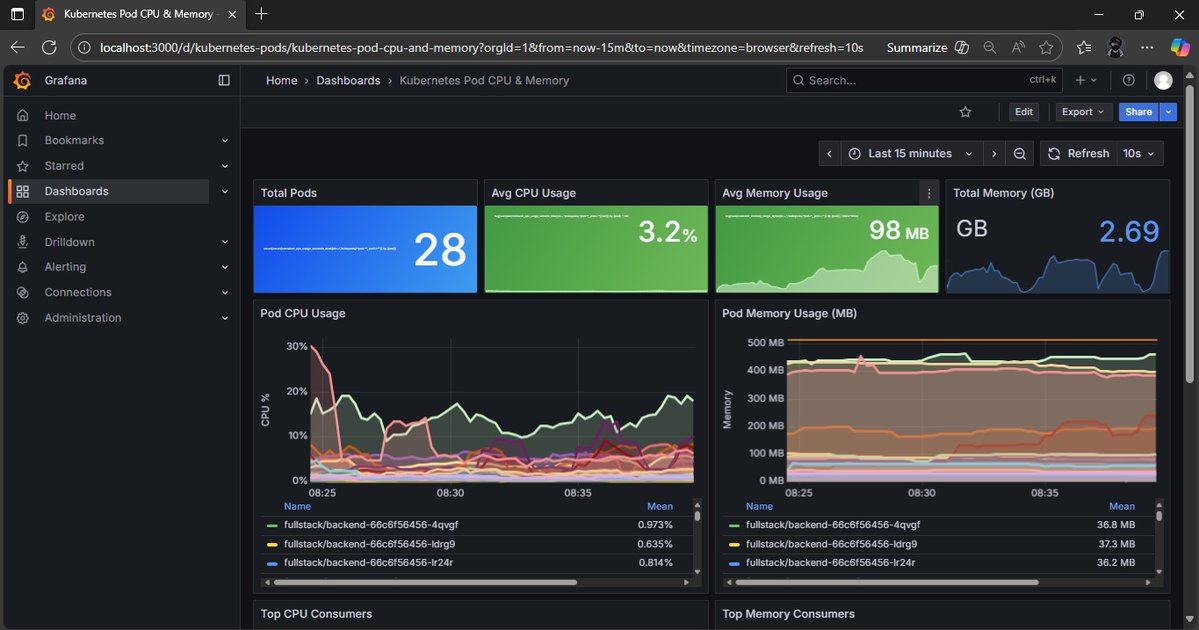Click the Grafana logo icon

point(23,80)
